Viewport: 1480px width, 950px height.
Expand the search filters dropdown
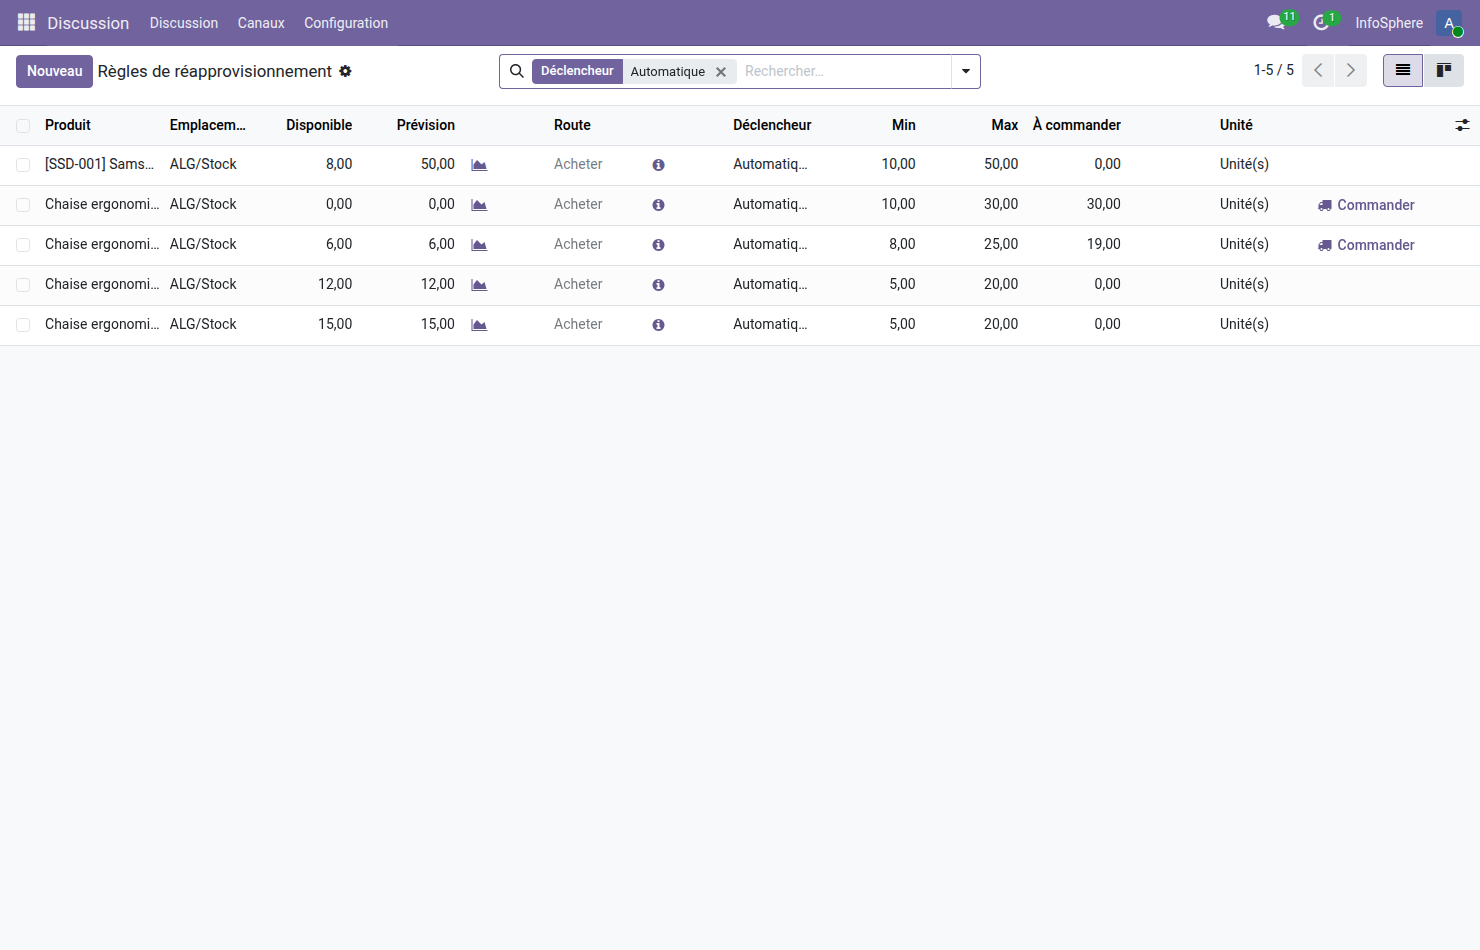[964, 71]
